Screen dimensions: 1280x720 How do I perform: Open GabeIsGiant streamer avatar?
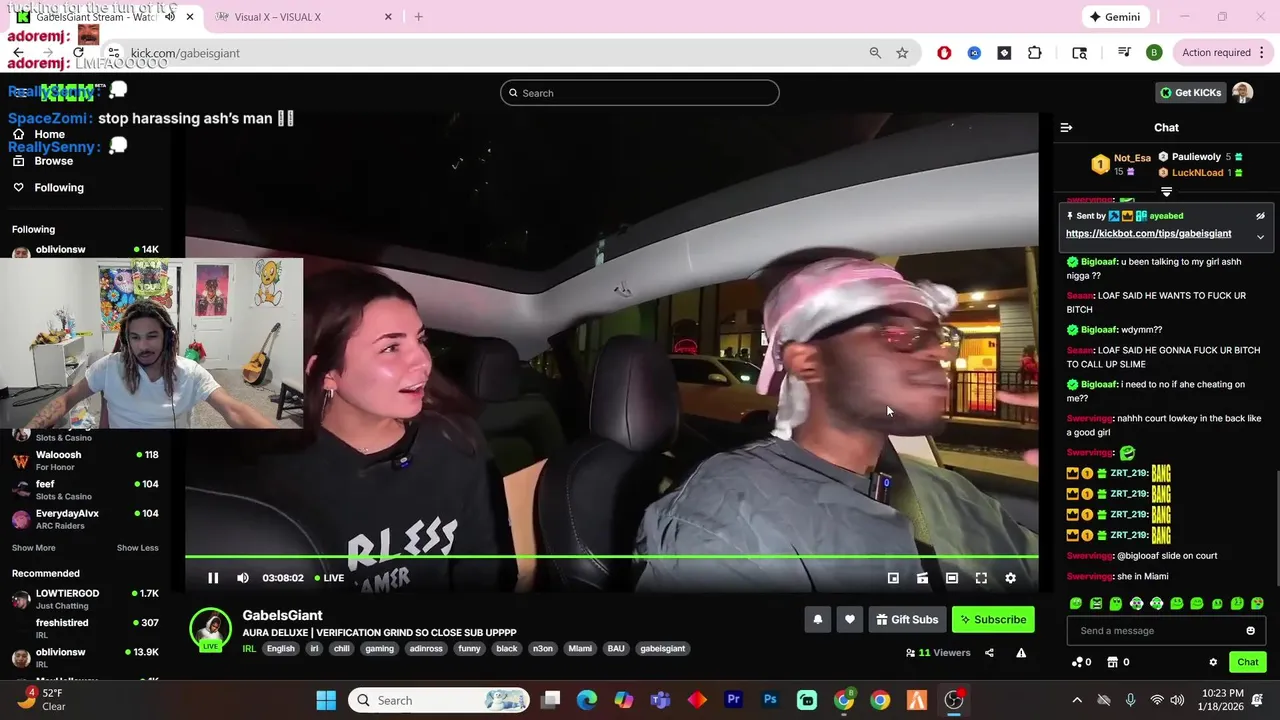point(210,628)
